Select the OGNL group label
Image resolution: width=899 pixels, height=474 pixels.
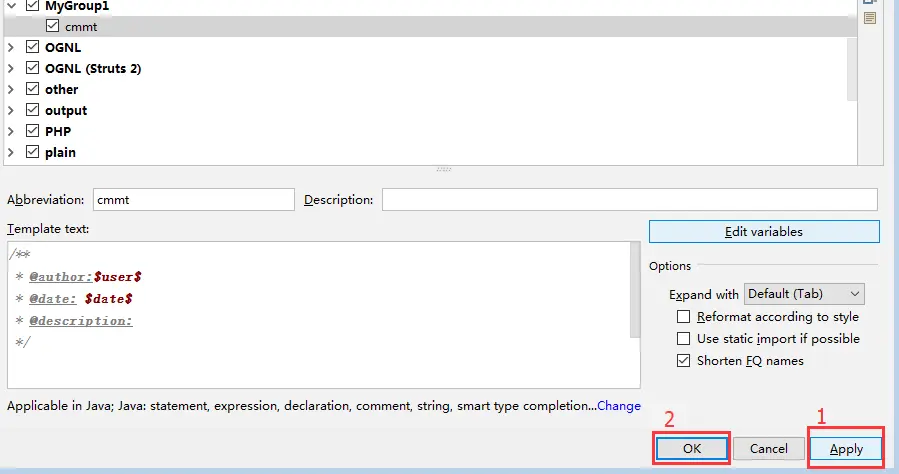pos(63,47)
